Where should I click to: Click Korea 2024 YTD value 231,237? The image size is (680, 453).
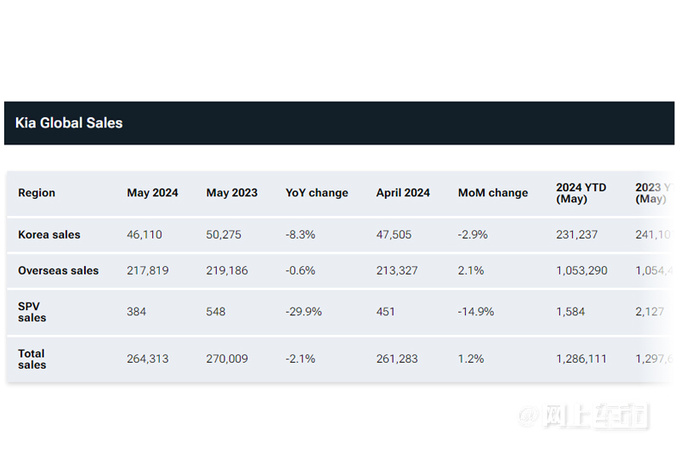click(x=577, y=235)
